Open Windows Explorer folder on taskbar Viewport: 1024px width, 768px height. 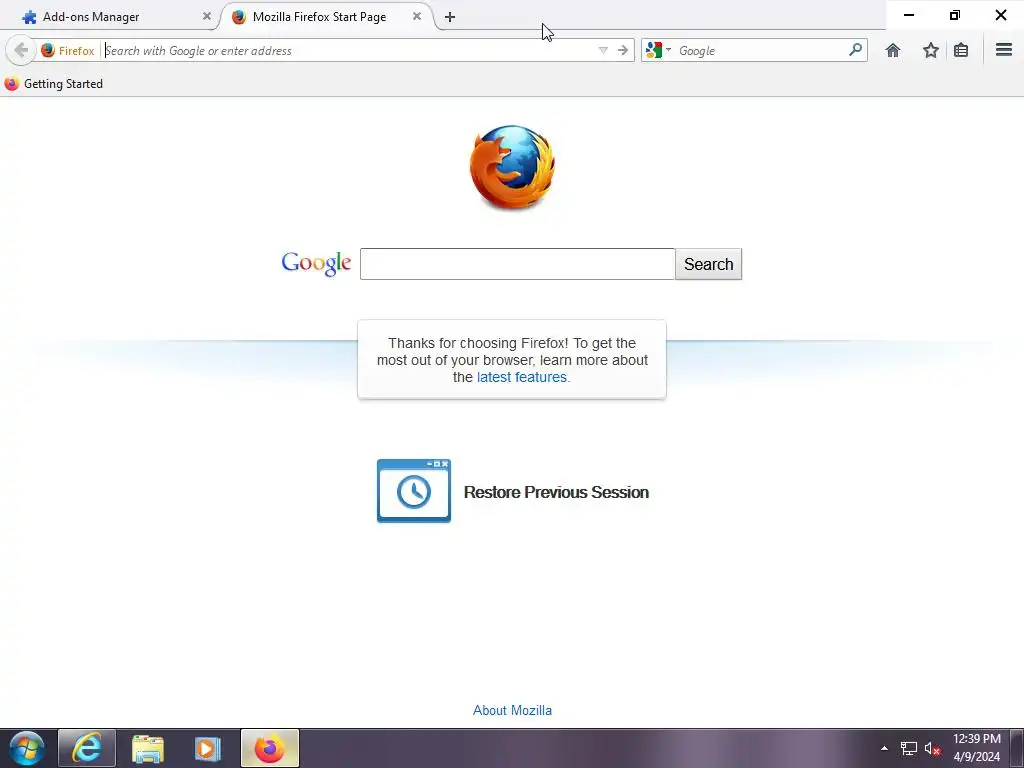(148, 748)
